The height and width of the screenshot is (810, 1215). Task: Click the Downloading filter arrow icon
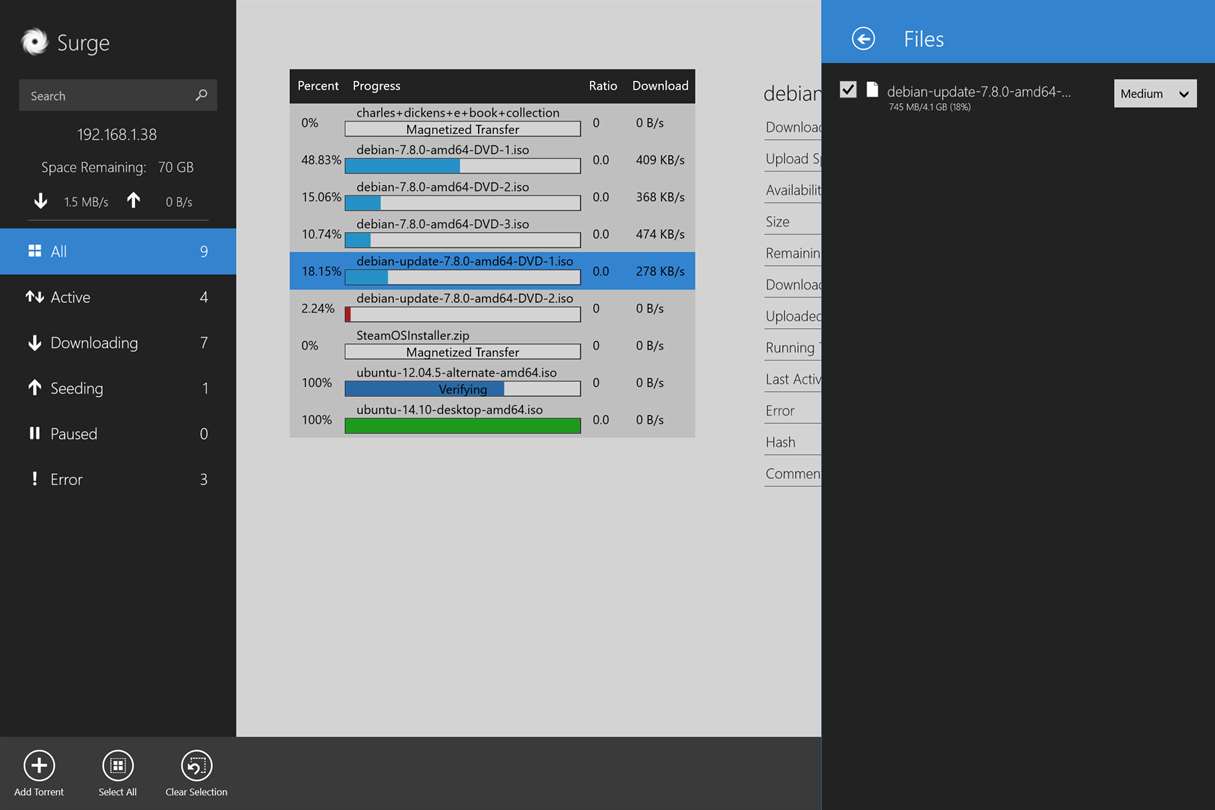(35, 343)
